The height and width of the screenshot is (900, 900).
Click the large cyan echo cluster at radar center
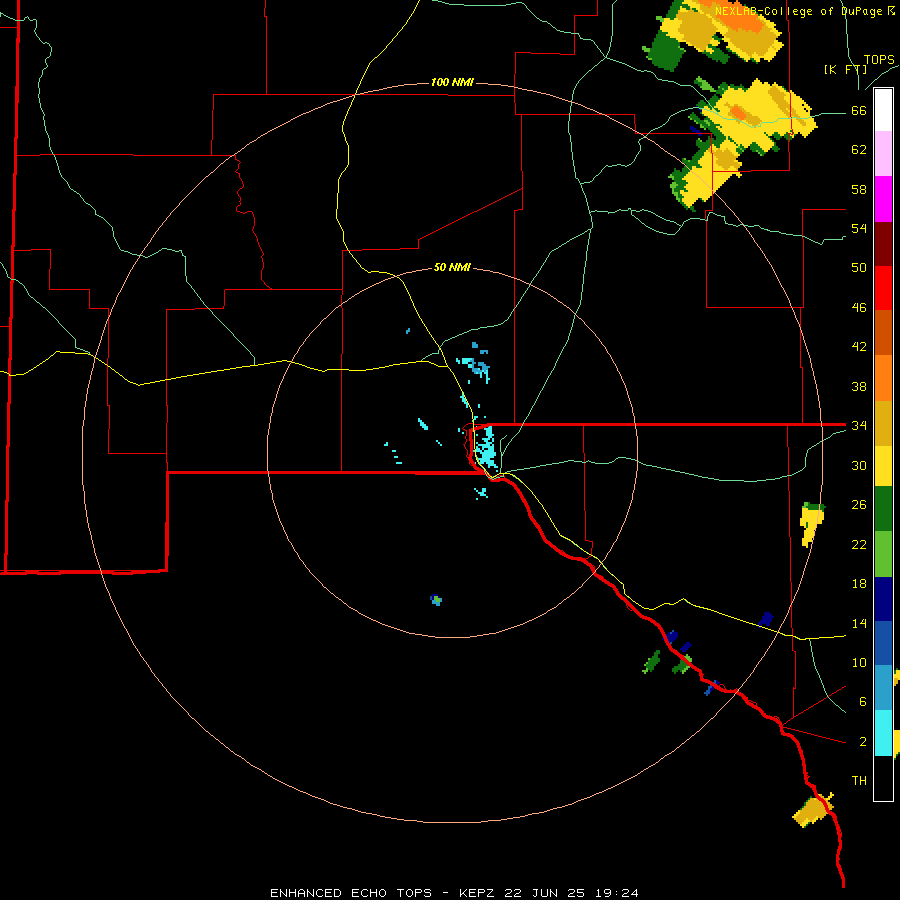[486, 448]
